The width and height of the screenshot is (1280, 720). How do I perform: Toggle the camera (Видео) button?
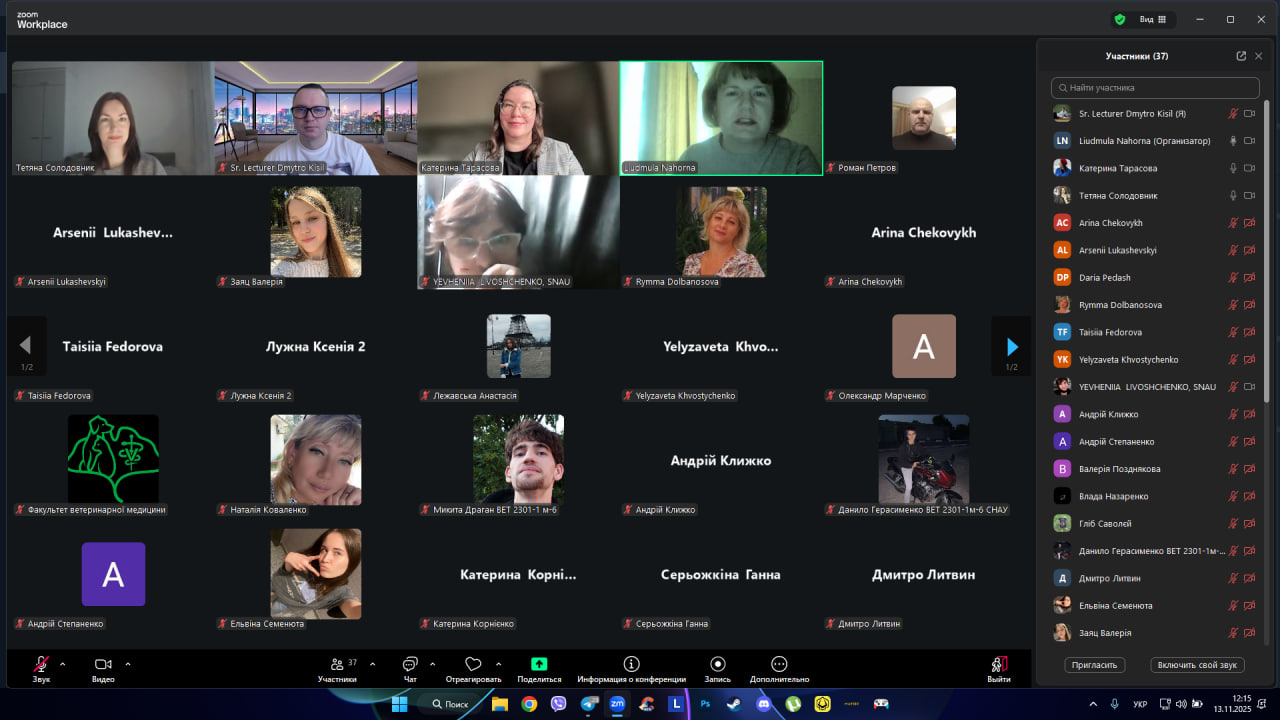click(x=102, y=664)
